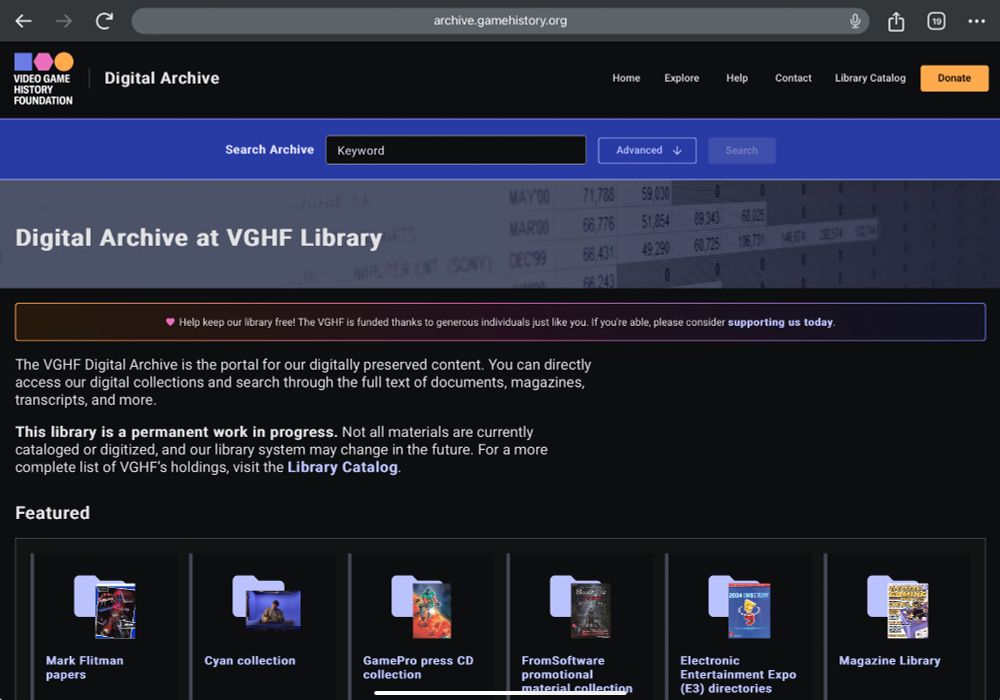Screen dimensions: 1000x700
Task: Open the Contact menu item
Action: click(793, 78)
